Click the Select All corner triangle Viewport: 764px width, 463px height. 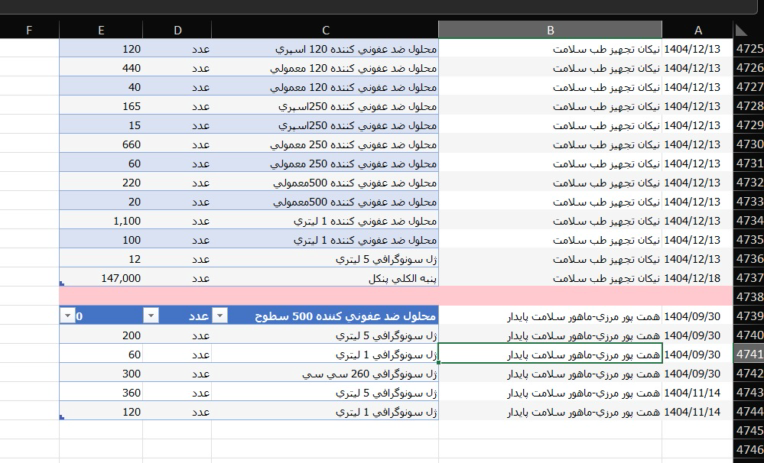(741, 30)
